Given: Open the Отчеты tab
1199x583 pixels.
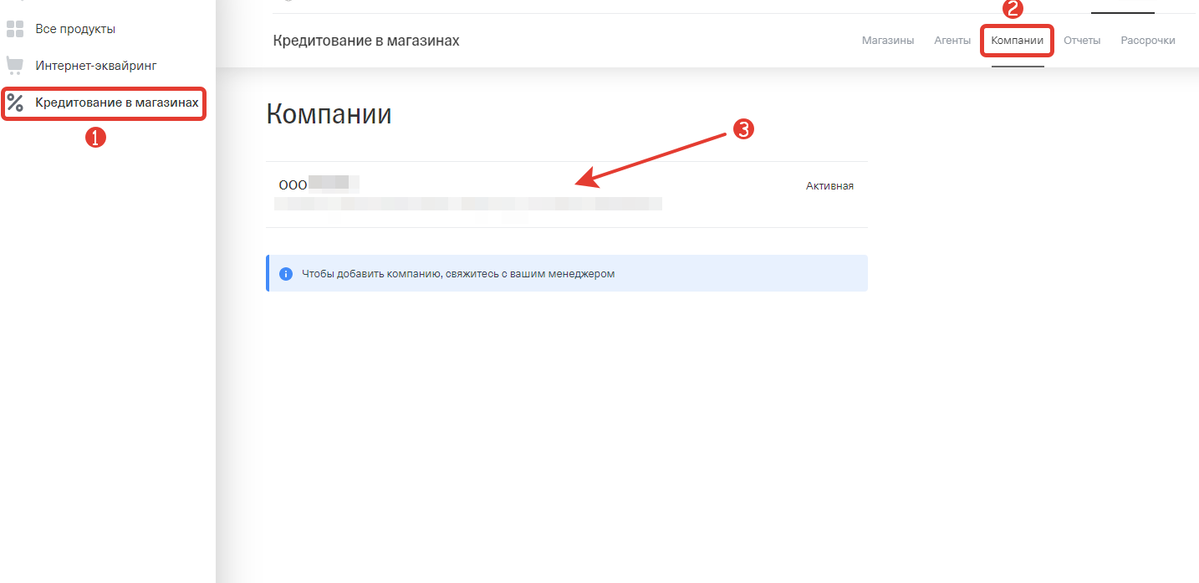Looking at the screenshot, I should [x=1082, y=41].
